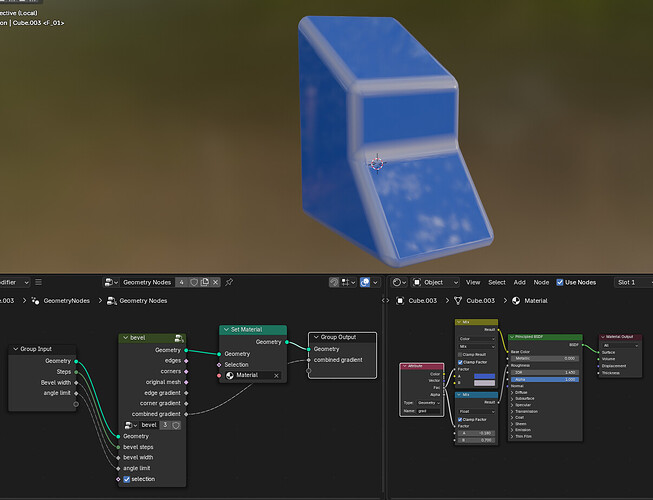The width and height of the screenshot is (653, 500).
Task: Open the Slot 1 material slot dropdown
Action: 633,282
